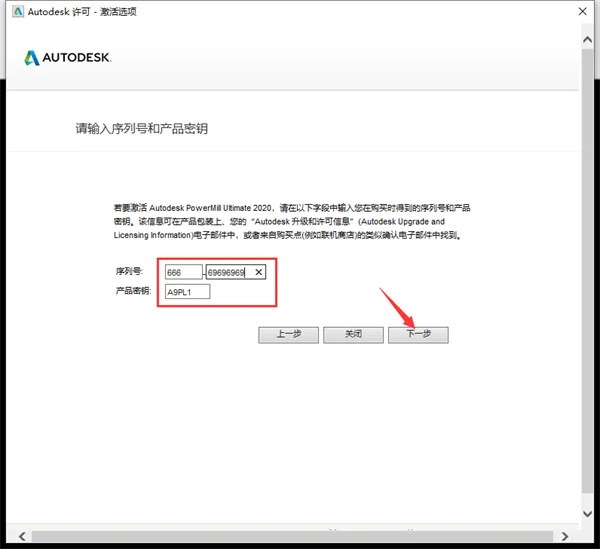Image resolution: width=600 pixels, height=549 pixels.
Task: Click the 序列号 label
Action: (x=129, y=271)
